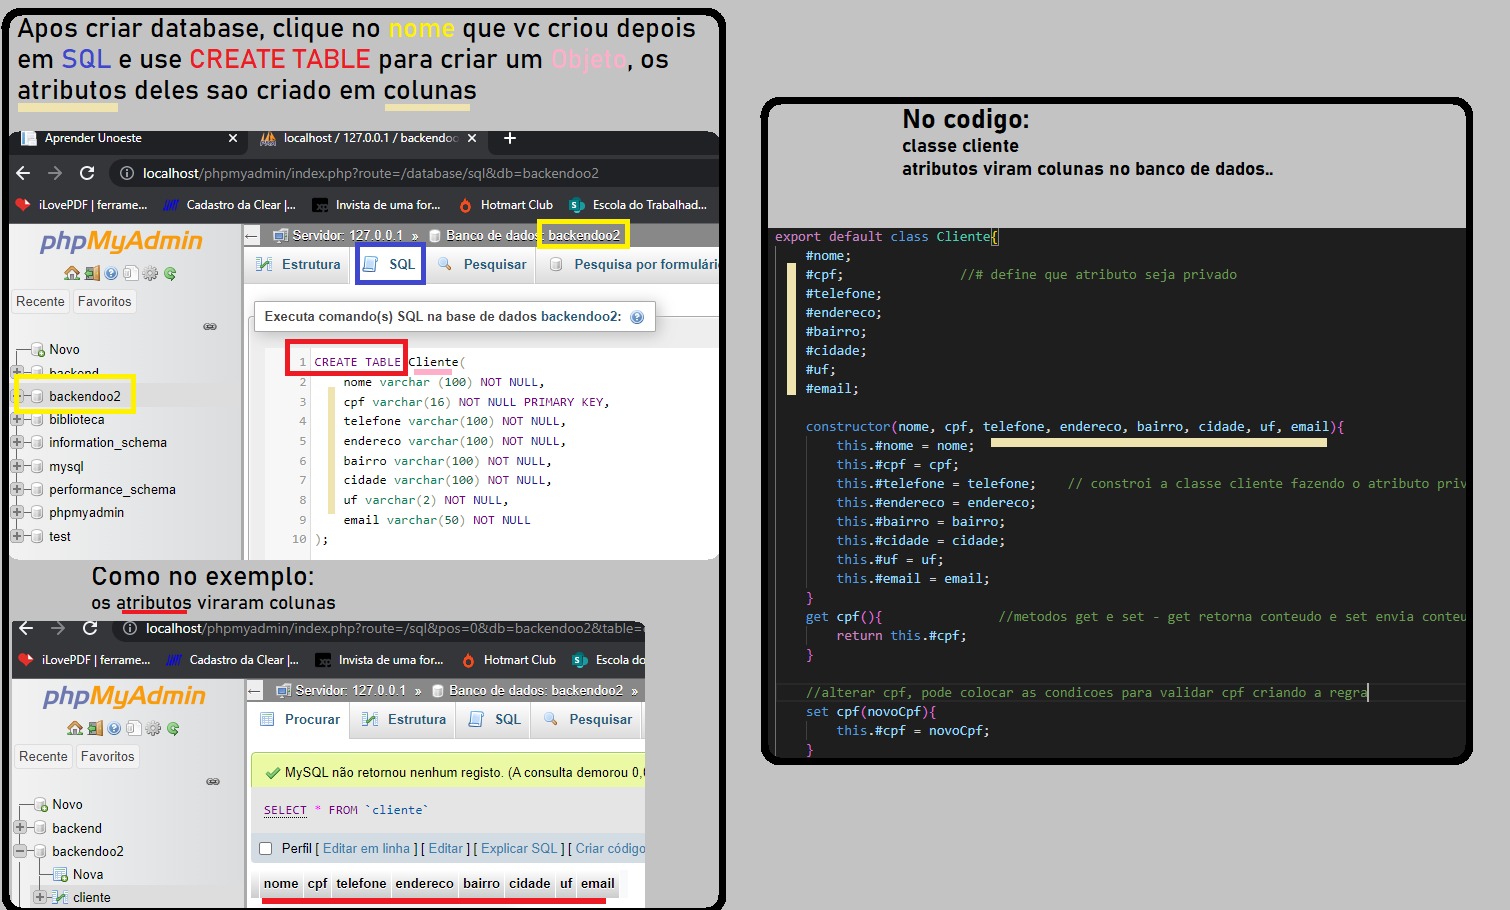This screenshot has width=1510, height=910.
Task: Expand the biblioteca database tree node
Action: coord(15,419)
